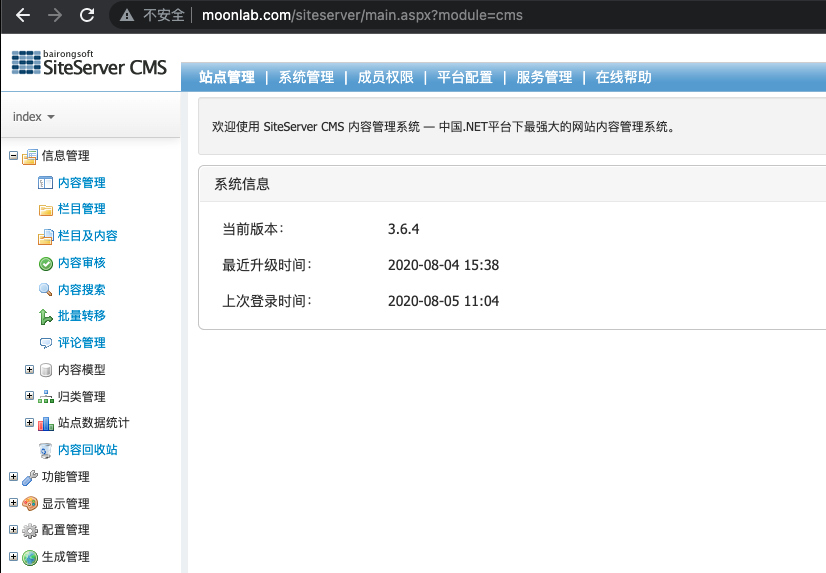
Task: Select the 显示管理 tree label
Action: click(x=65, y=503)
